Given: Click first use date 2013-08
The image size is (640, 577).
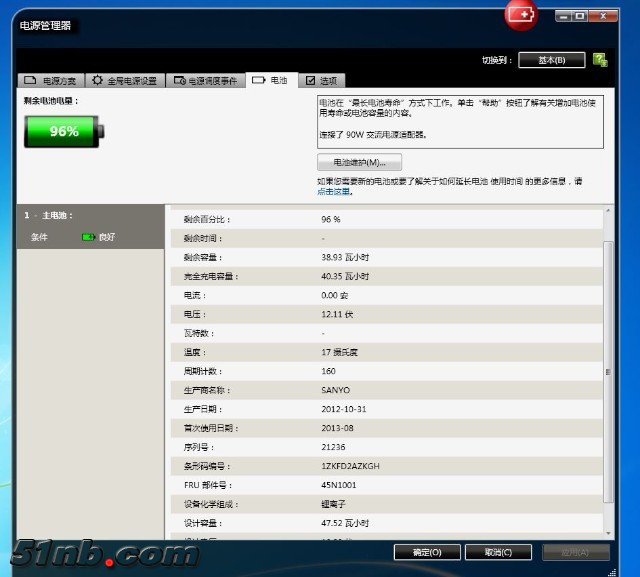Looking at the screenshot, I should click(x=337, y=428).
